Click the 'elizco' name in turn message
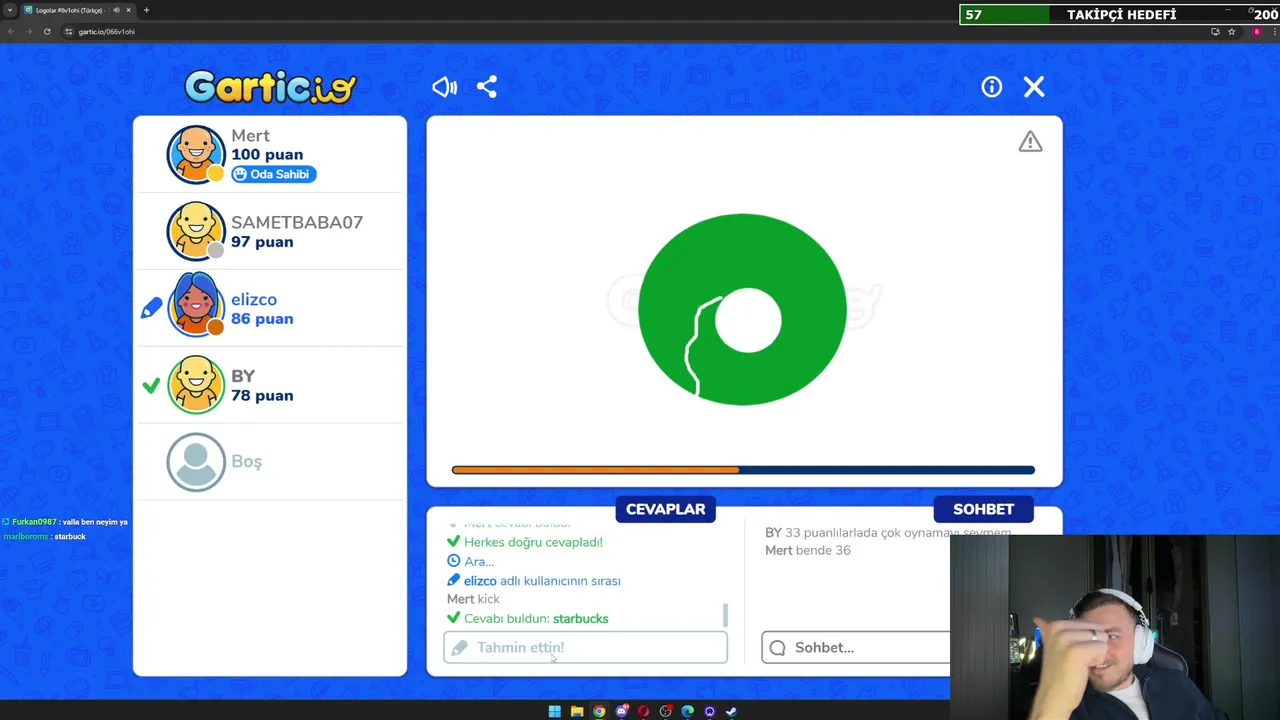 480,580
